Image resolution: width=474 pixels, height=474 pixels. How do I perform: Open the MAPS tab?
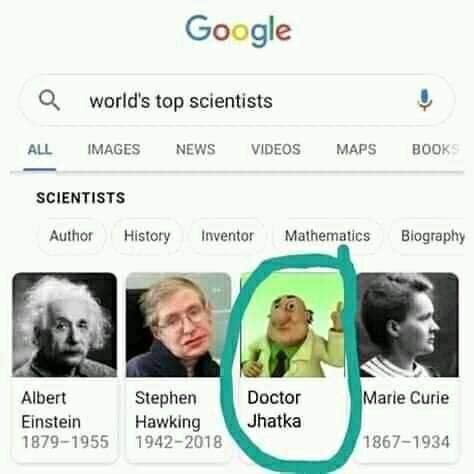click(x=356, y=149)
